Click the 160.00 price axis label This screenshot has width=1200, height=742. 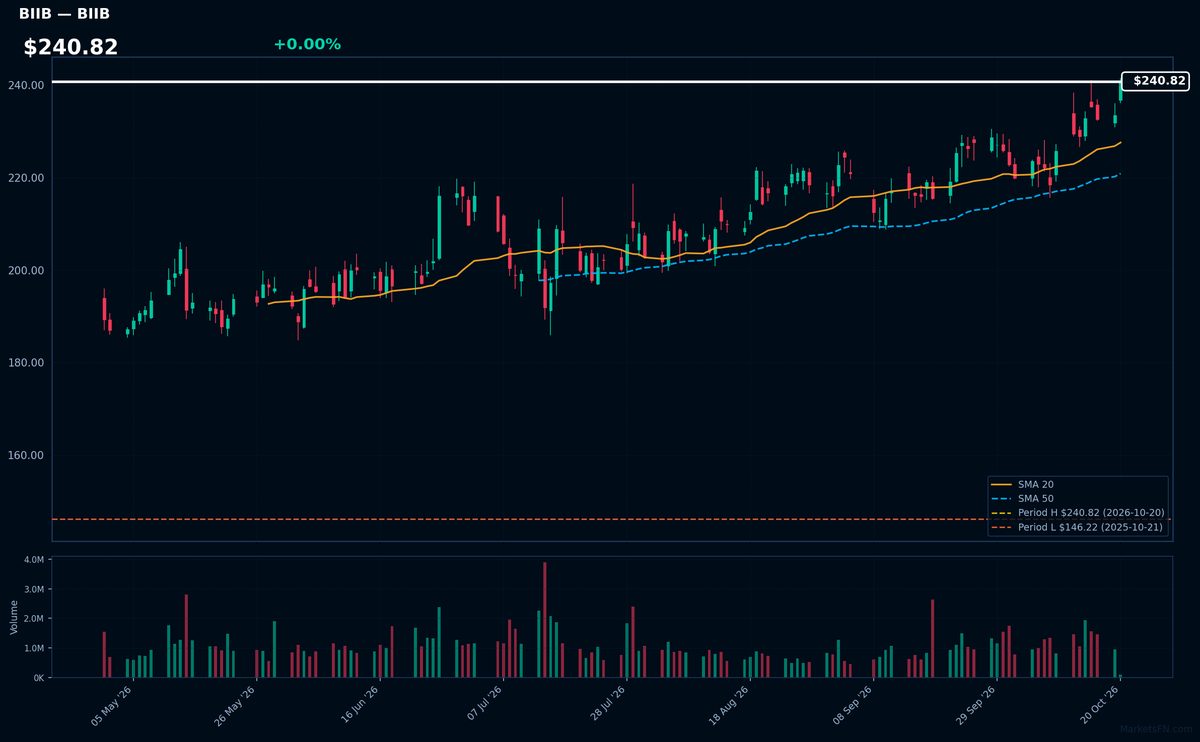pos(27,455)
